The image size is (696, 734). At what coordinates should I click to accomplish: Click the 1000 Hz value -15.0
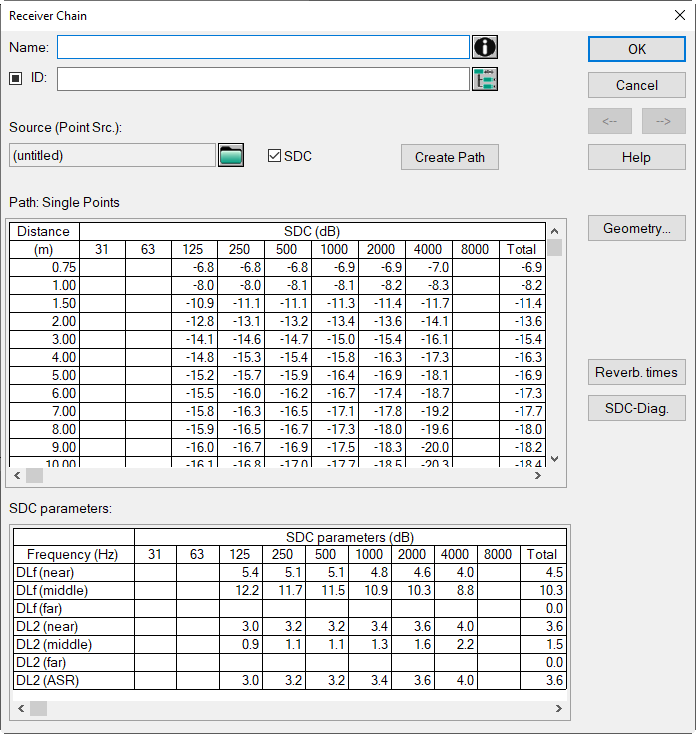(x=335, y=339)
